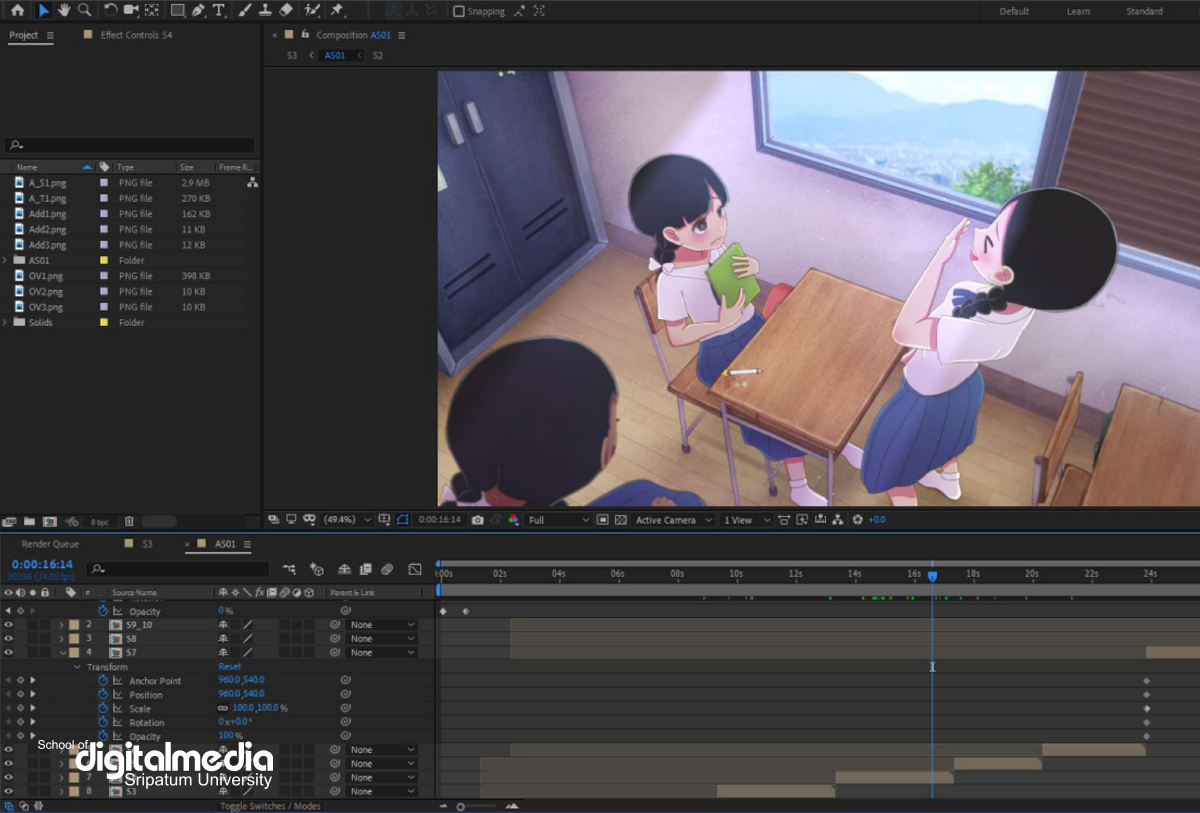Image resolution: width=1200 pixels, height=813 pixels.
Task: Expand the AS01 folder in Project panel
Action: coord(7,260)
